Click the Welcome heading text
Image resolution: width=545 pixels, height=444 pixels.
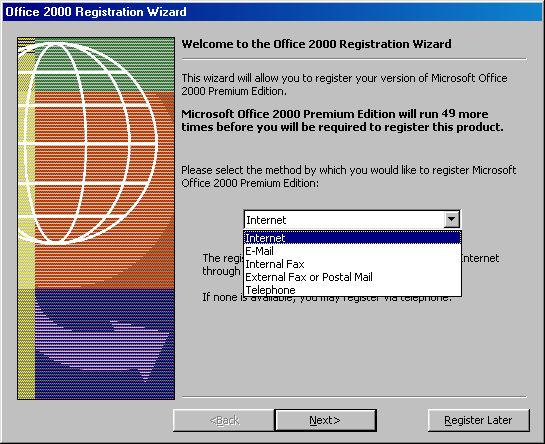coord(316,44)
